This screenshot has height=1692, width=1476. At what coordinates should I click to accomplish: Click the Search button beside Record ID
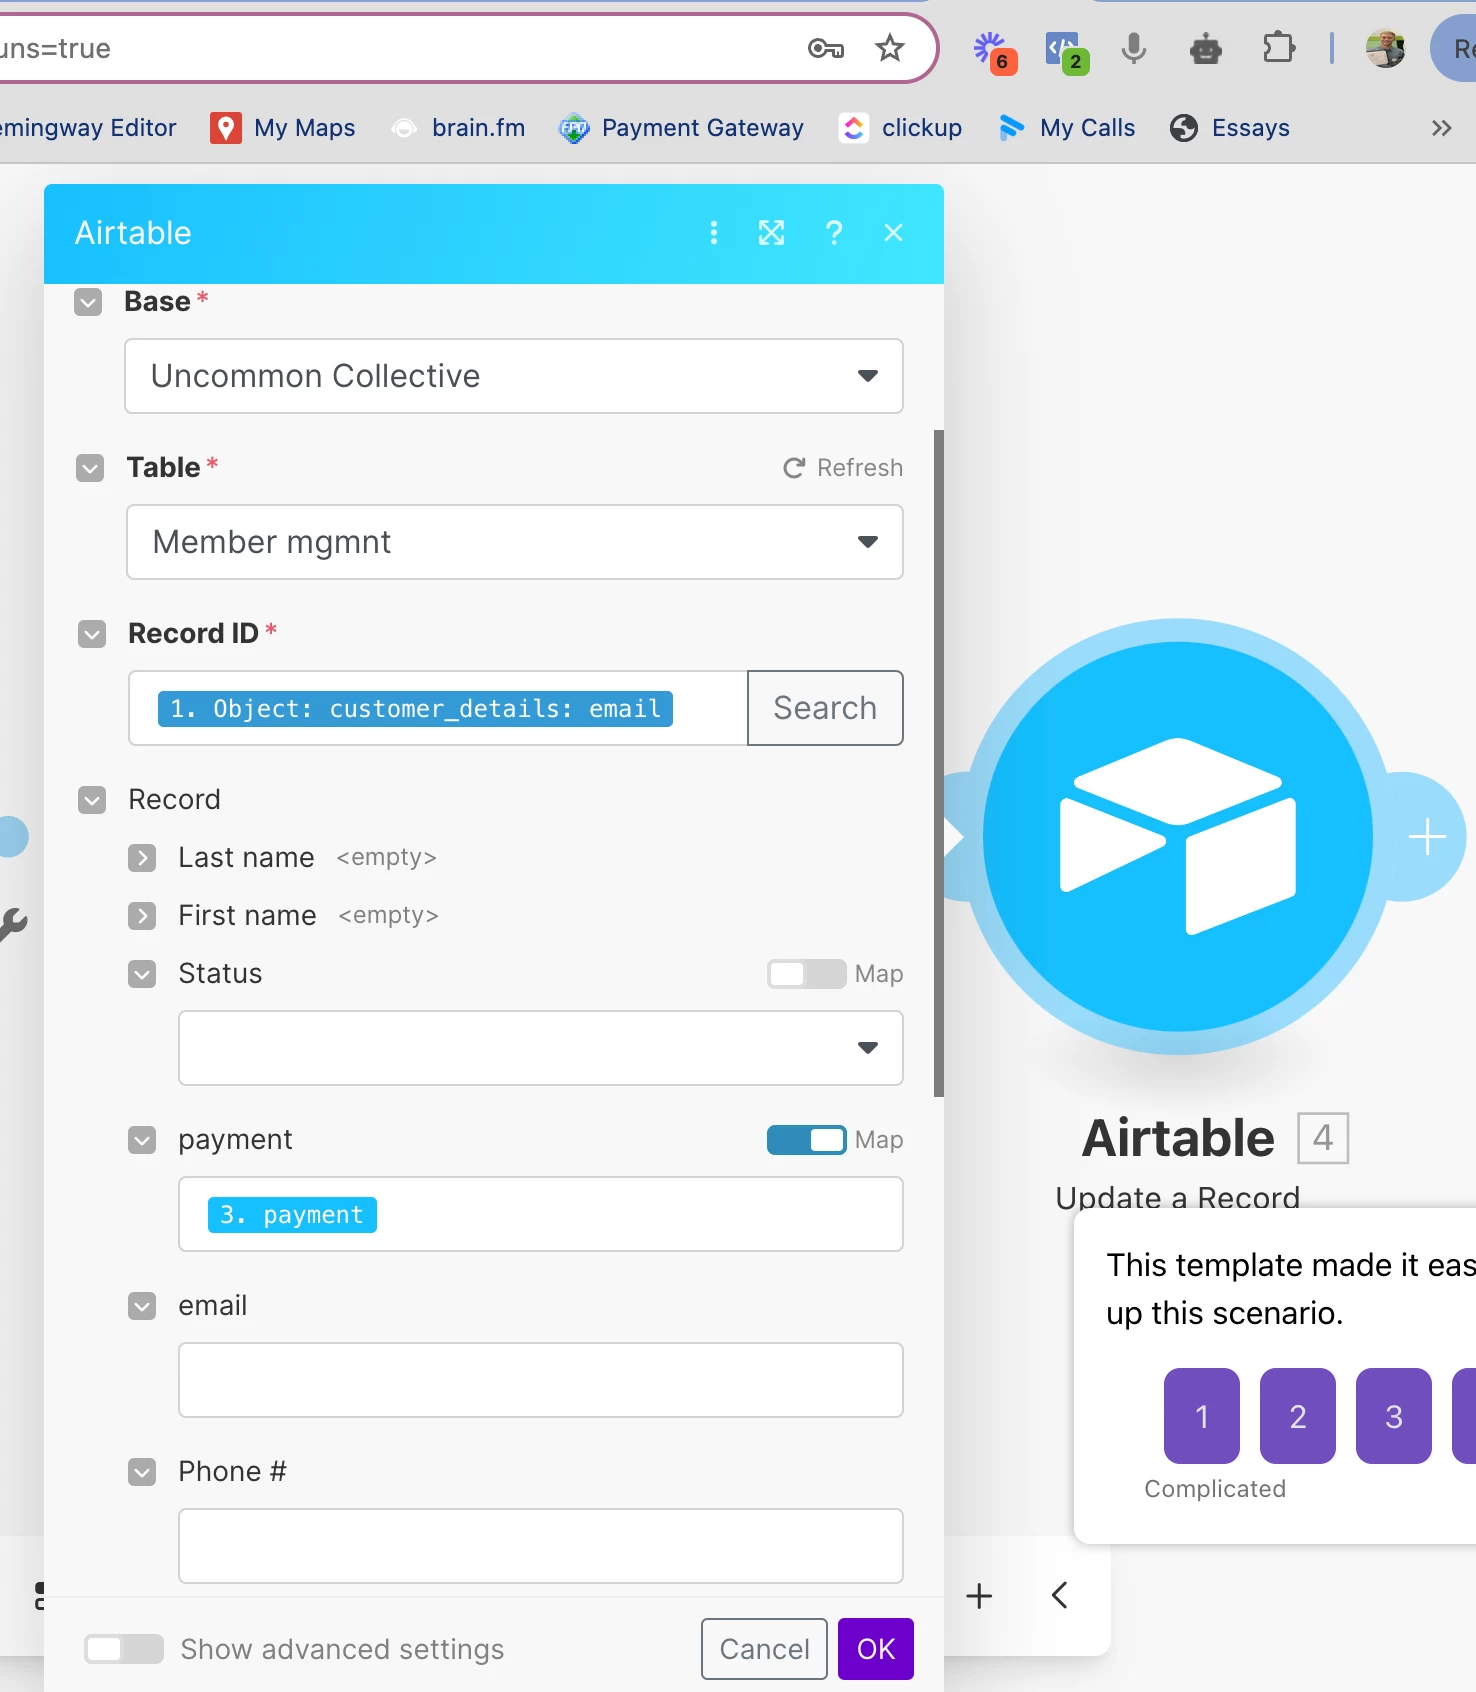coord(825,708)
